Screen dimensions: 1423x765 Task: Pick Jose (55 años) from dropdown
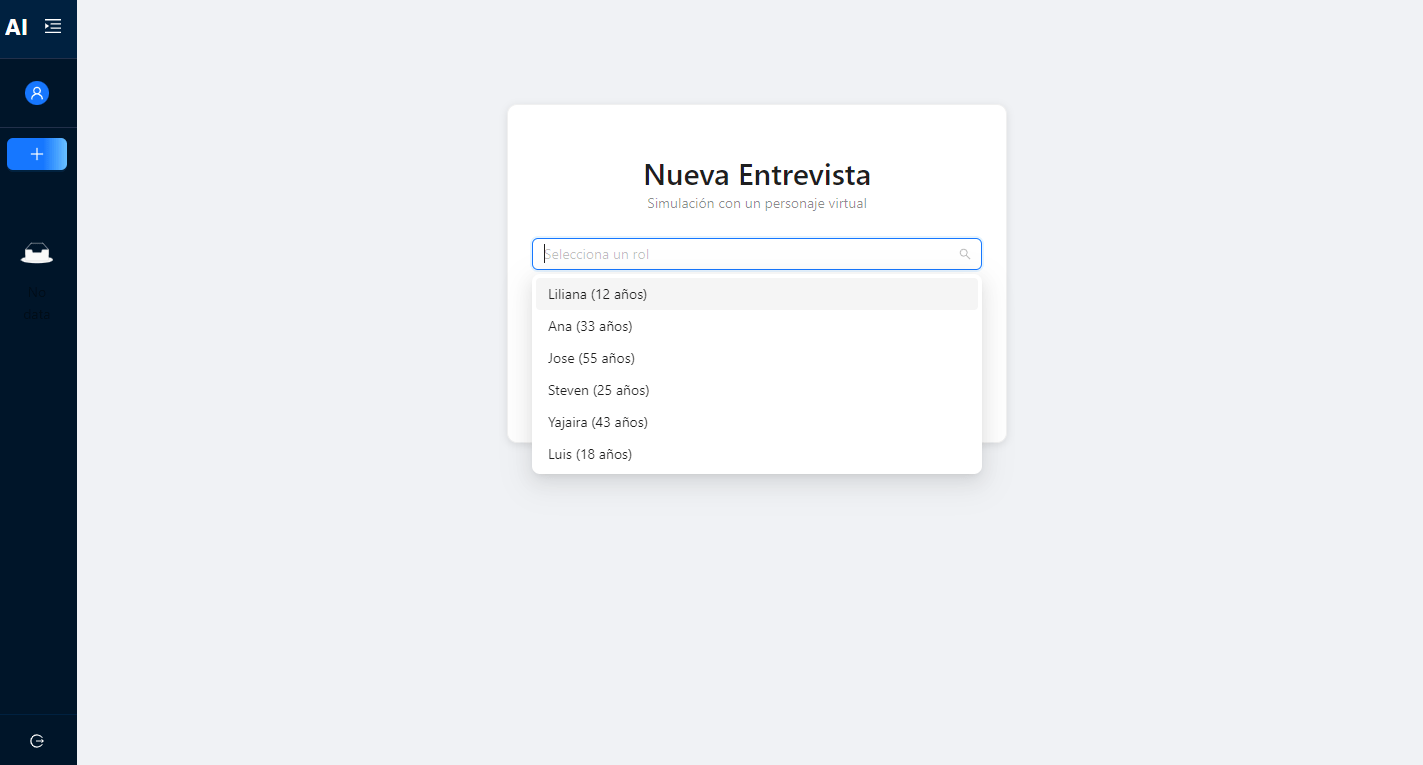(591, 358)
